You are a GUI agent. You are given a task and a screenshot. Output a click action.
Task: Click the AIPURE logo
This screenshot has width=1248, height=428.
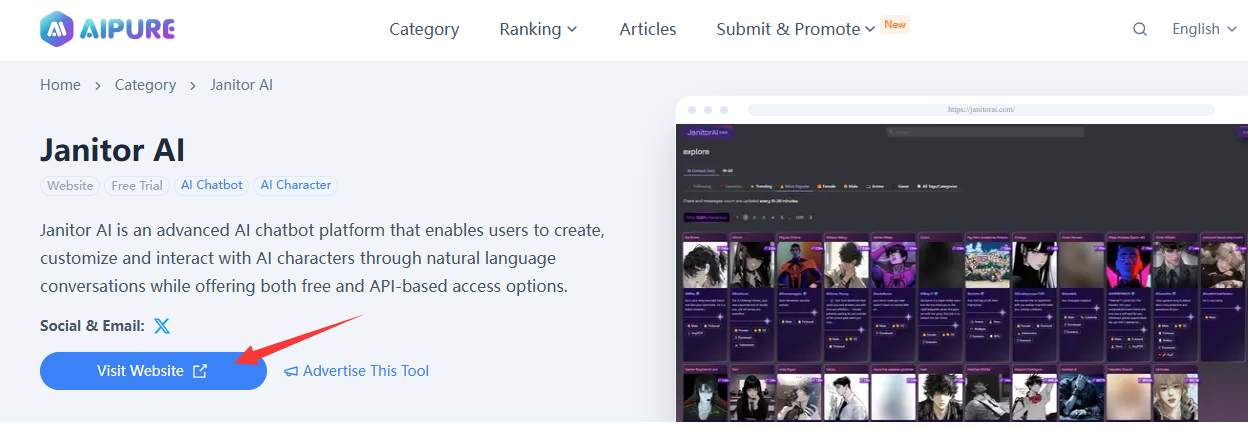pos(108,29)
